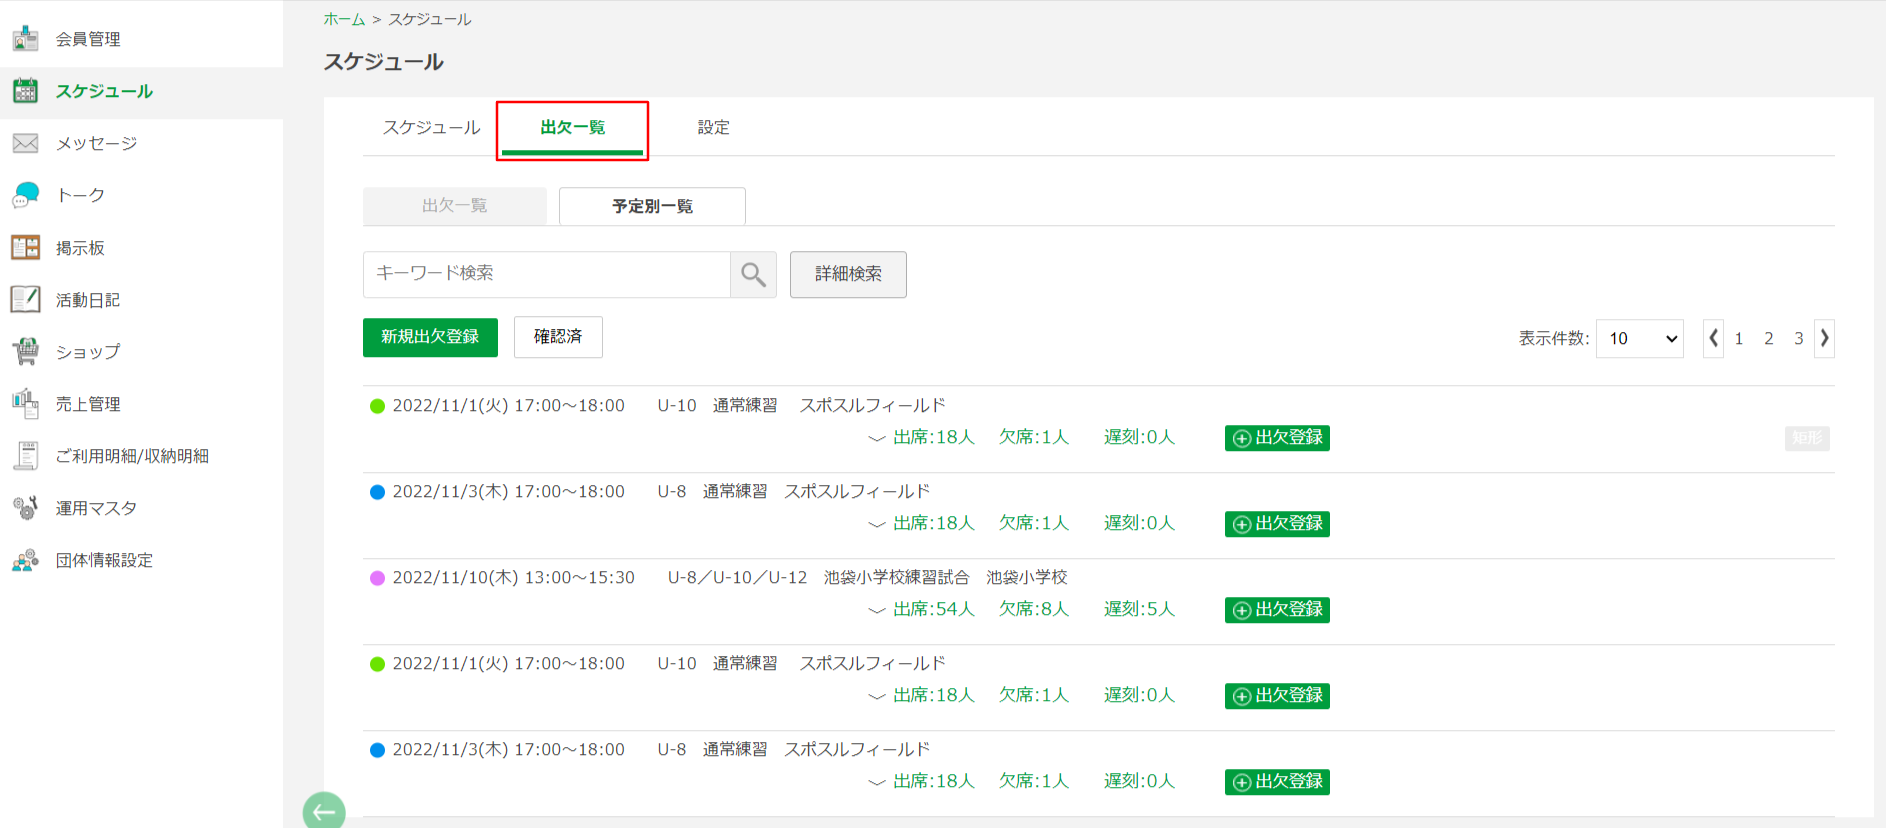
Task: Focus the キーワード検索 input field
Action: [547, 274]
